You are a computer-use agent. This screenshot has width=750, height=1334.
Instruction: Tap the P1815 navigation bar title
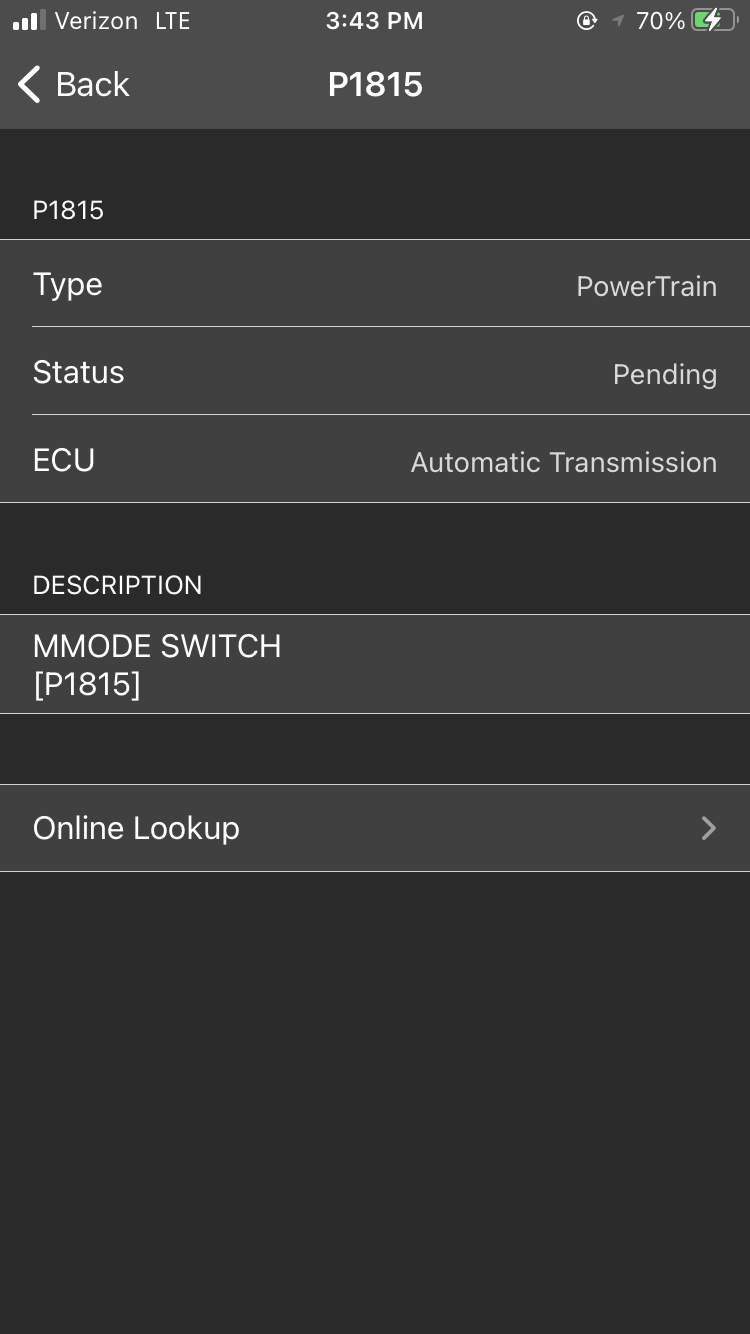click(x=375, y=85)
